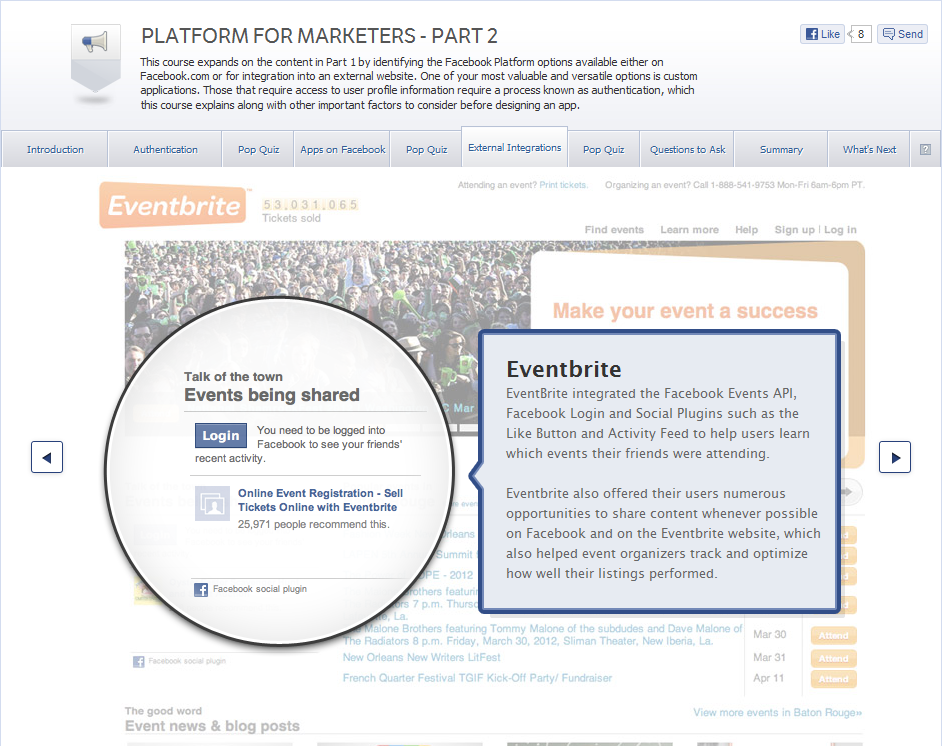Go to previous slide with left arrow
942x746 pixels.
click(47, 457)
